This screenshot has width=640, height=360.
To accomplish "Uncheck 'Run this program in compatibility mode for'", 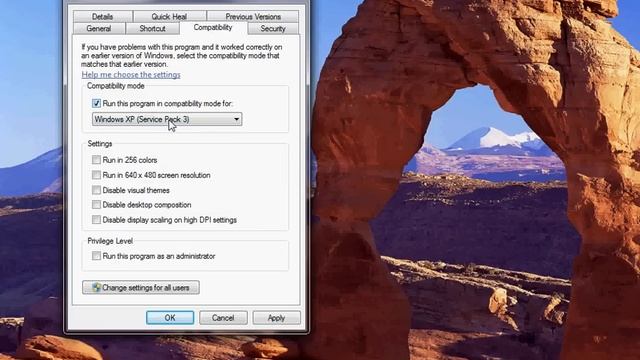I will (96, 103).
